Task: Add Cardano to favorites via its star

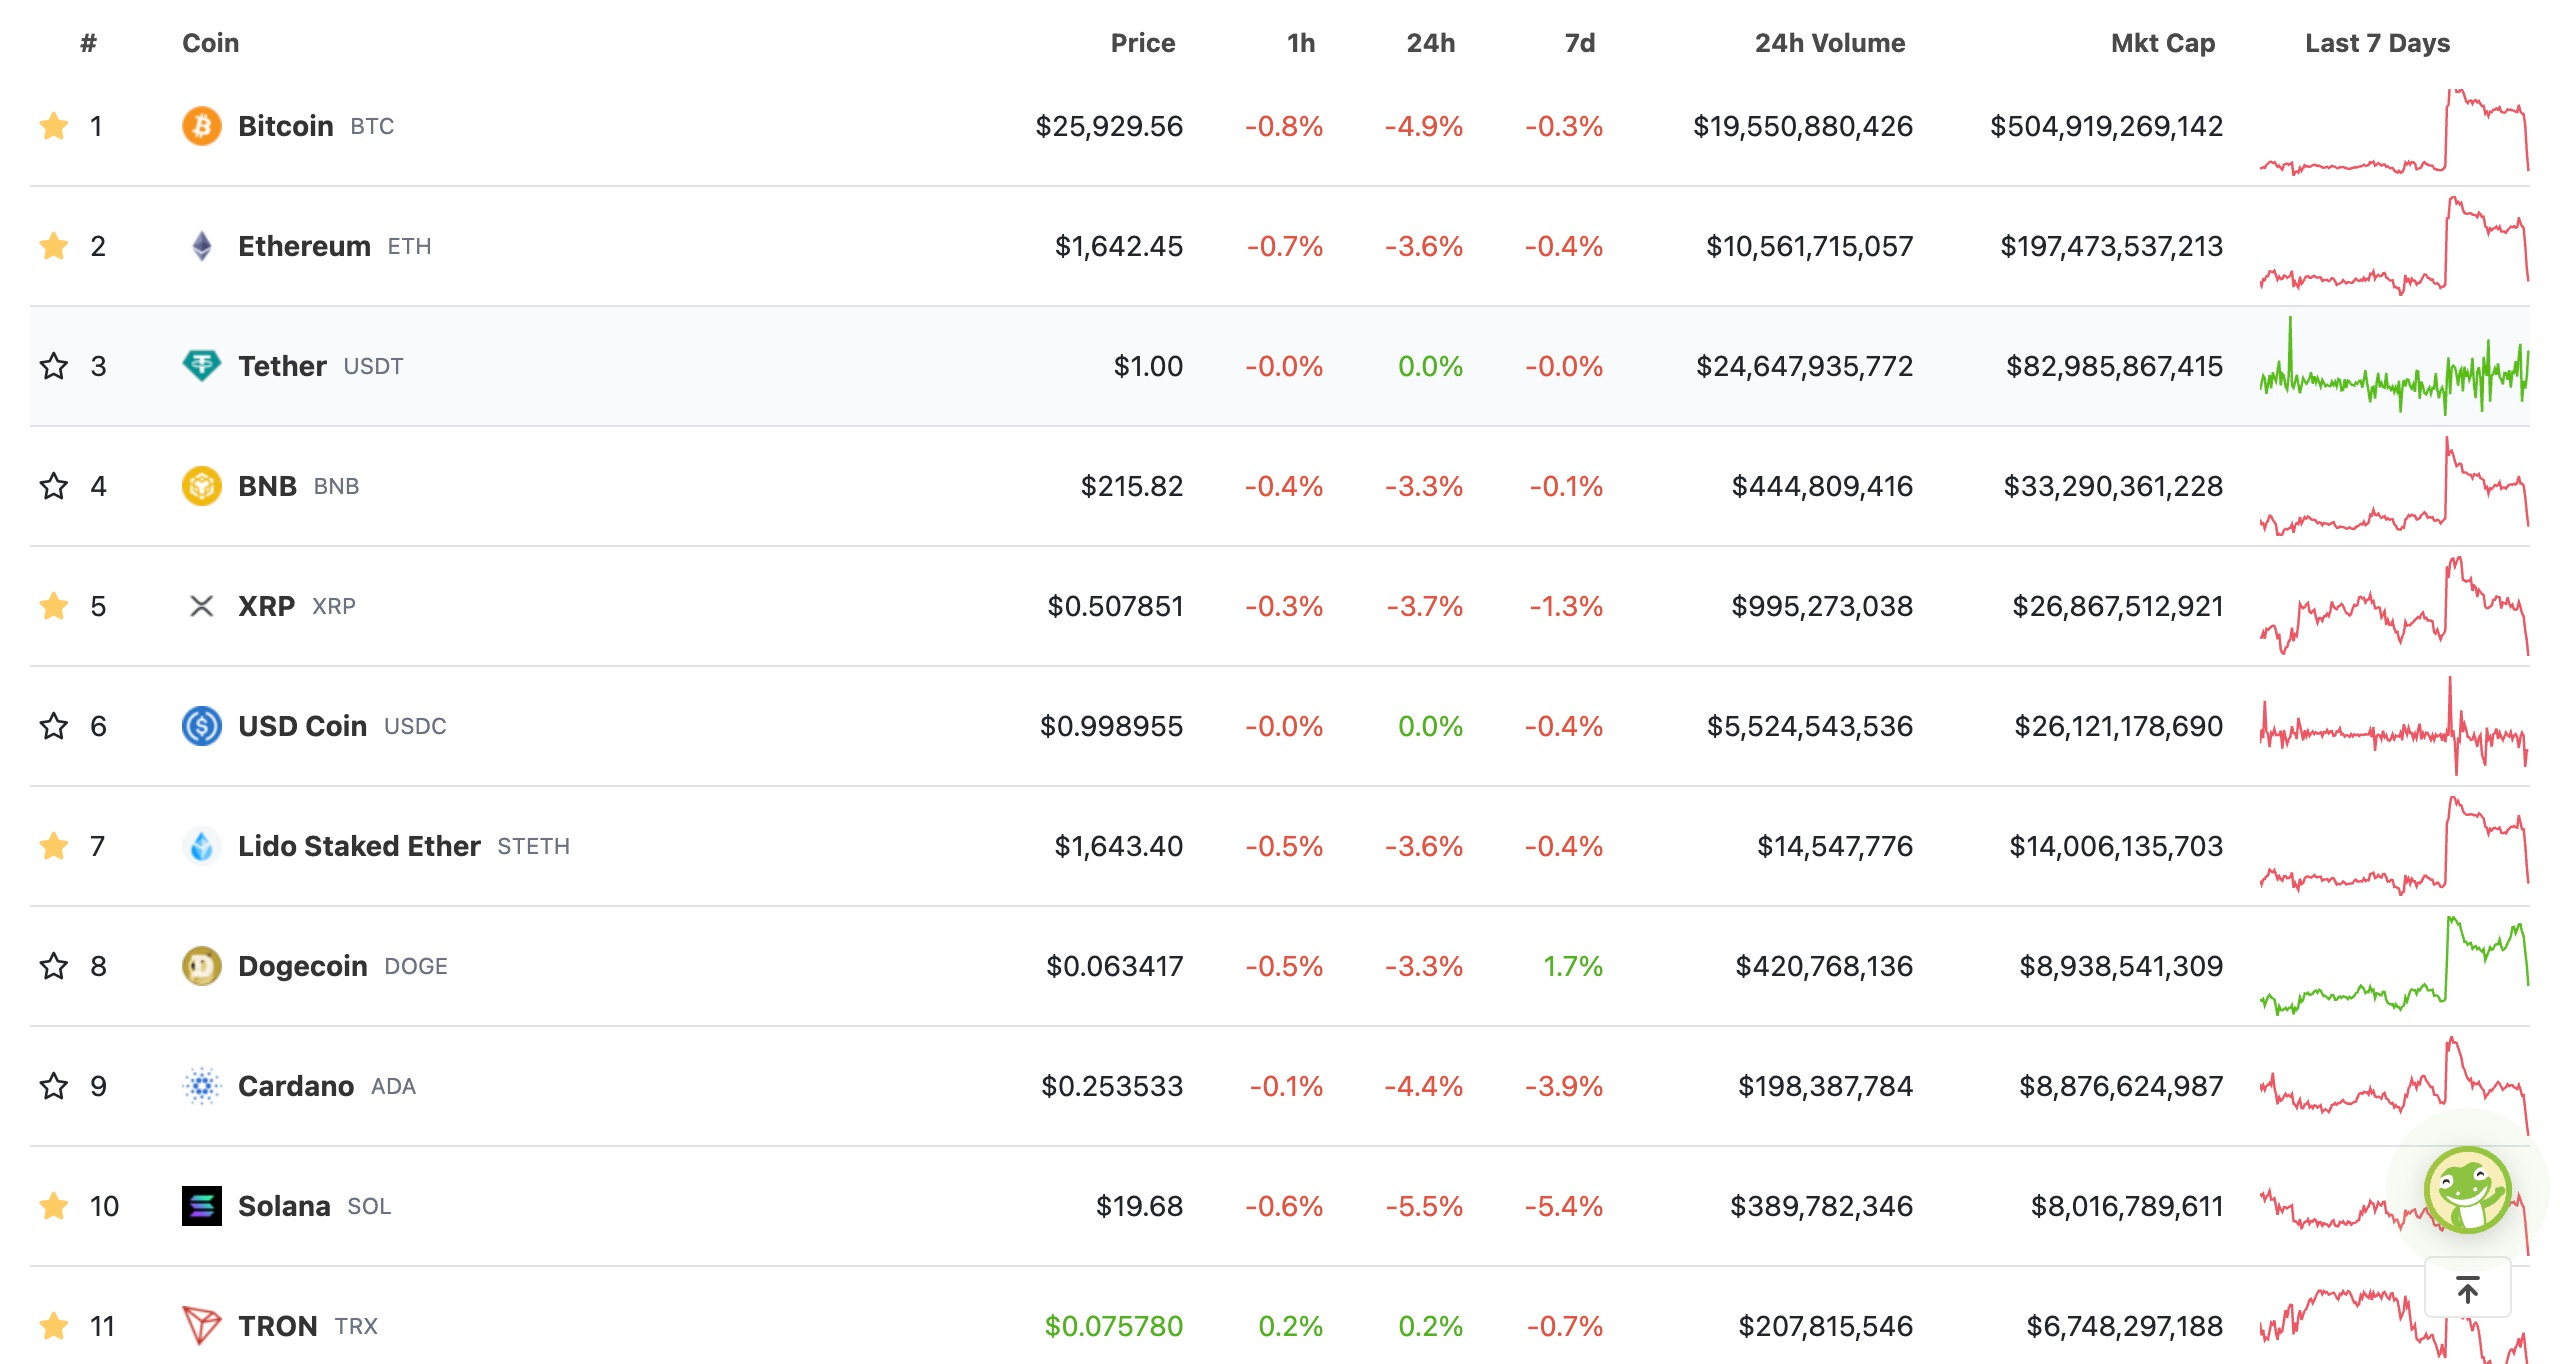Action: (54, 1086)
